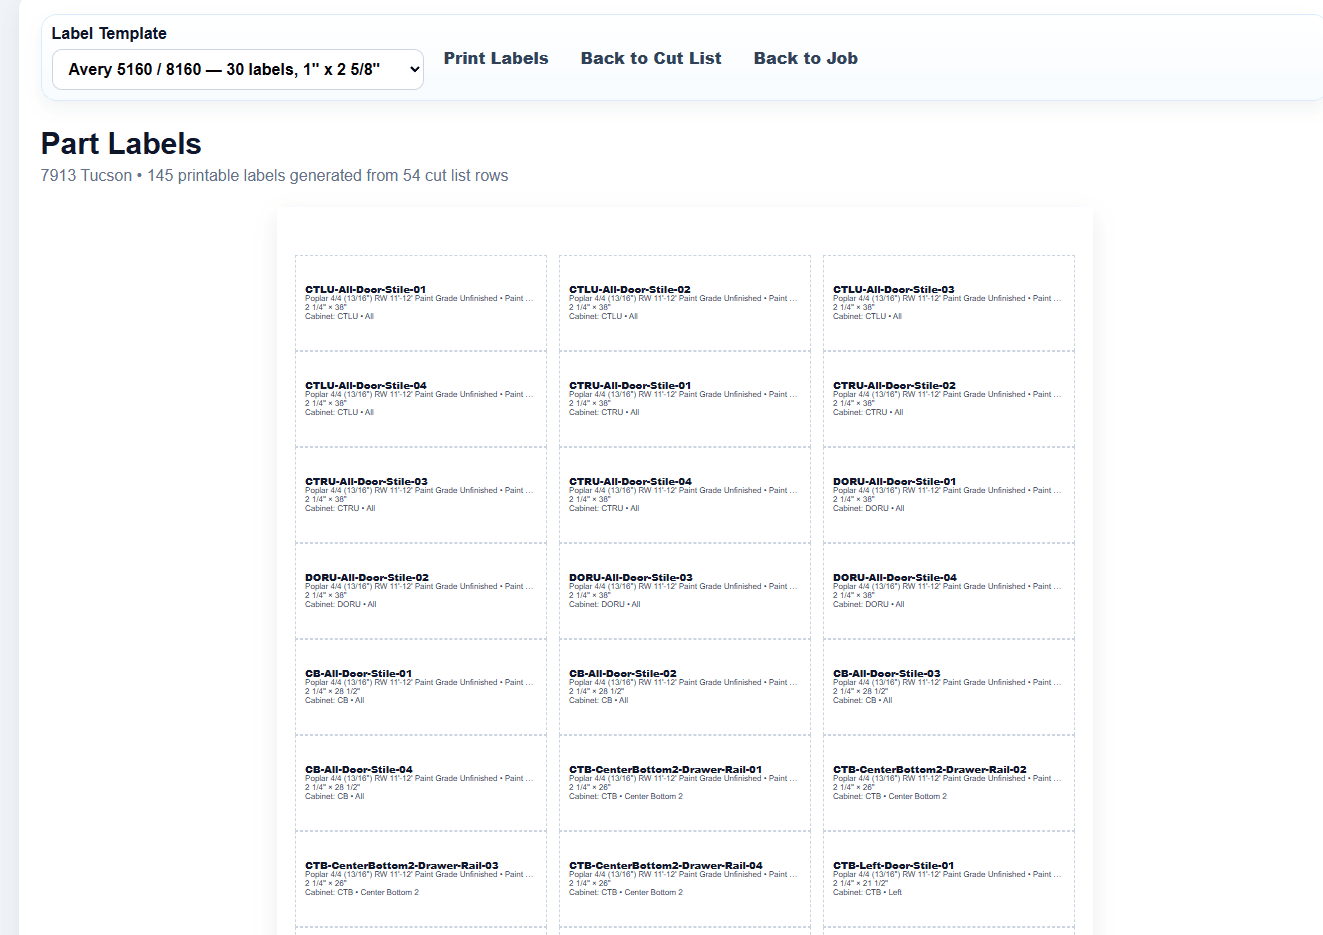
Task: Click 'Cabinet: DORU • All' under DORU-All-Door-Stile-01
Action: tap(869, 508)
